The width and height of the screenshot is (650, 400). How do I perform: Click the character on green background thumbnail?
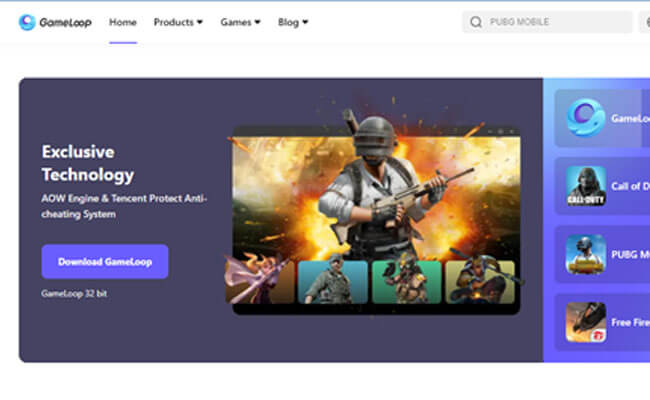pos(406,281)
